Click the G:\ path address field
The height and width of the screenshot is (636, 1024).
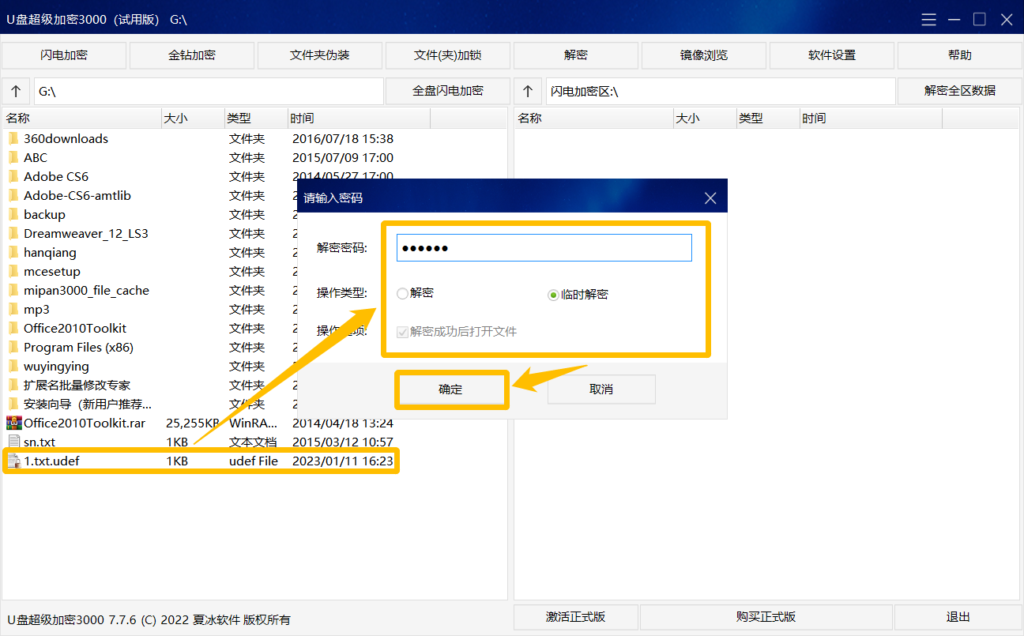pyautogui.click(x=208, y=91)
